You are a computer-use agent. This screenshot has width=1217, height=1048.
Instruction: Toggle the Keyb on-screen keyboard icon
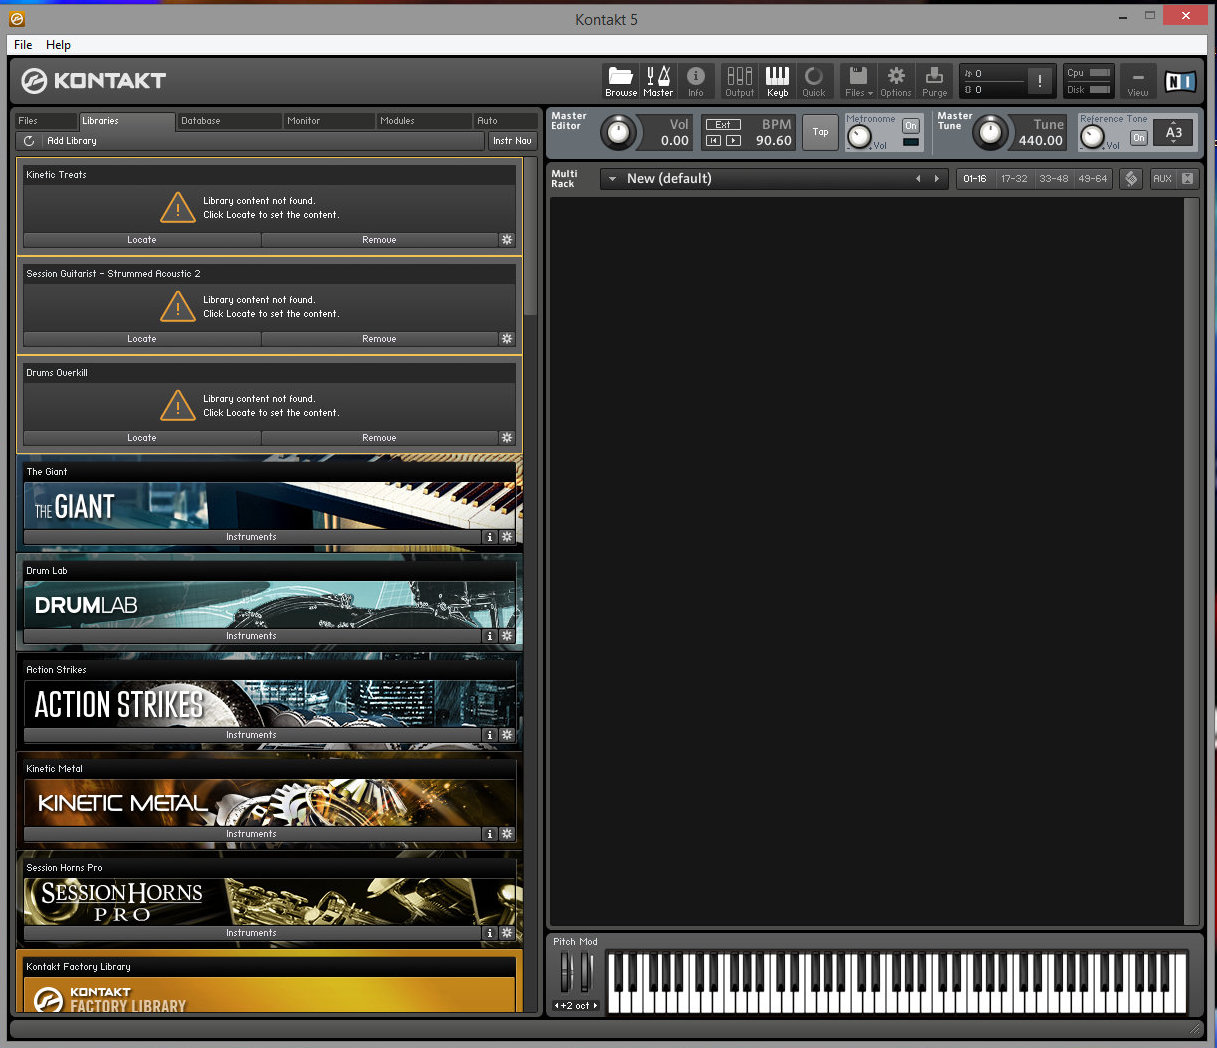coord(777,80)
